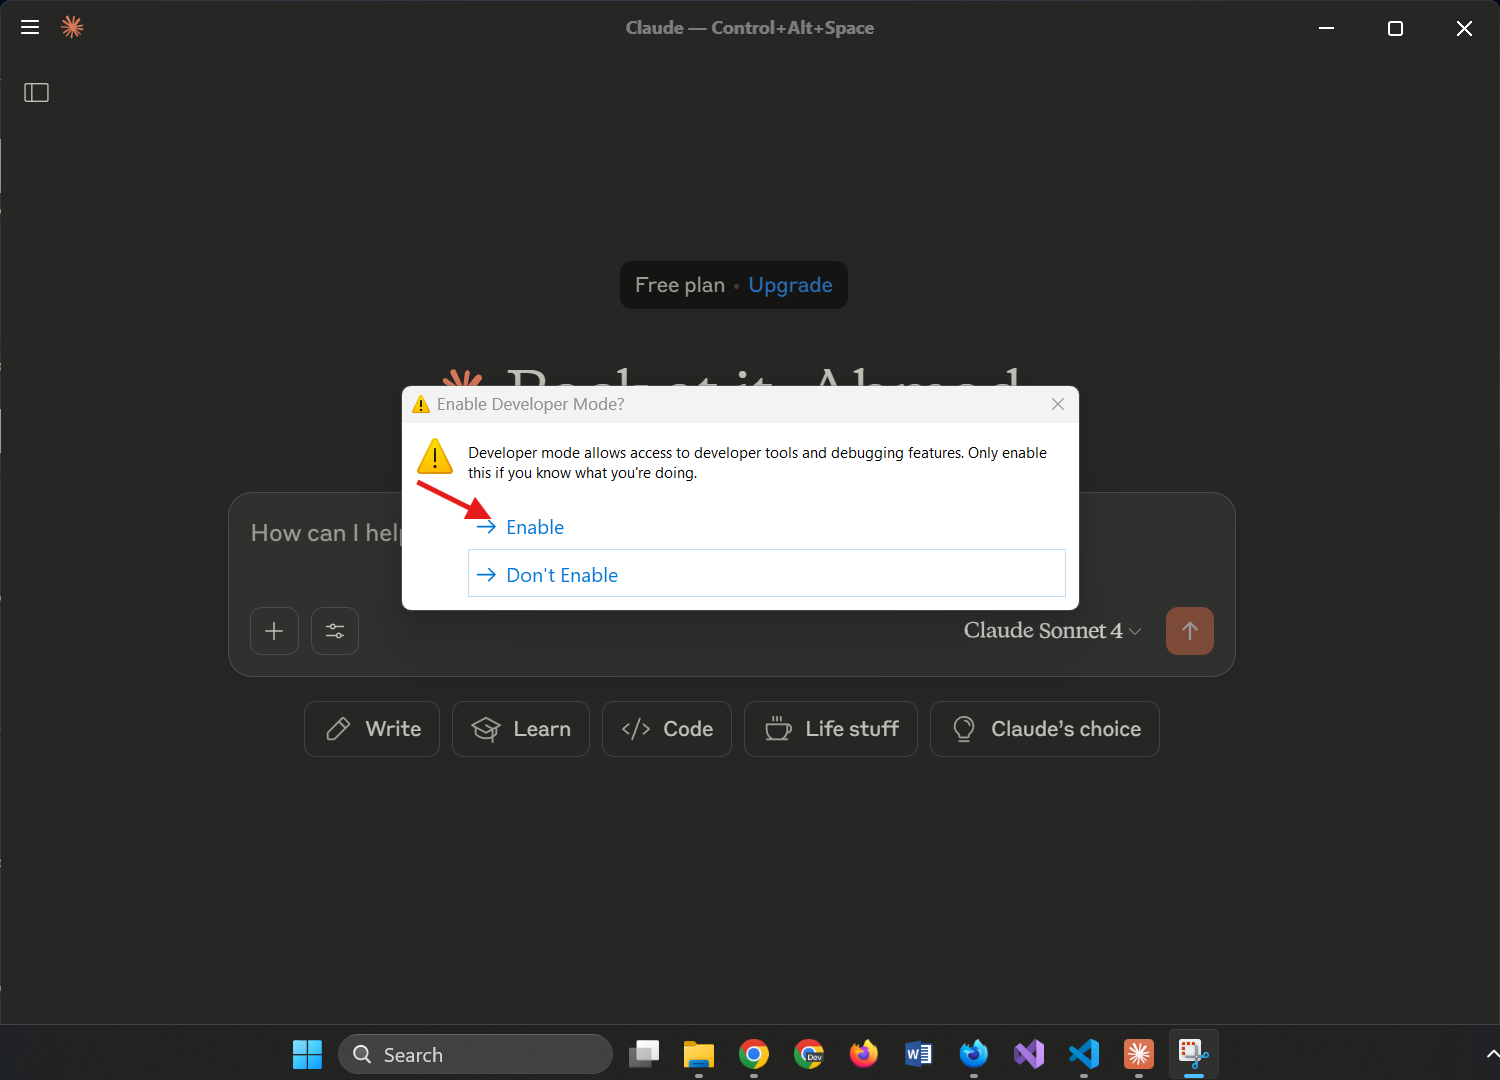Open Microsoft Word from the taskbar
The image size is (1500, 1080).
(919, 1054)
